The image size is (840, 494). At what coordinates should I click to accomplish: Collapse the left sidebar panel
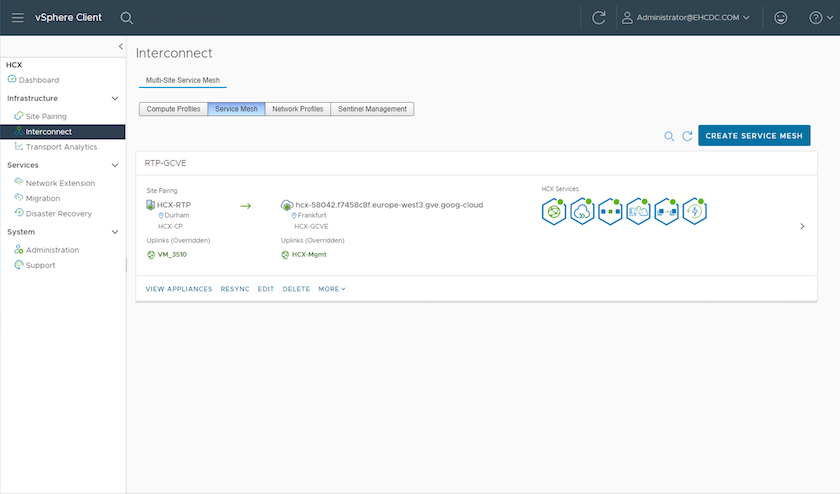coord(120,47)
